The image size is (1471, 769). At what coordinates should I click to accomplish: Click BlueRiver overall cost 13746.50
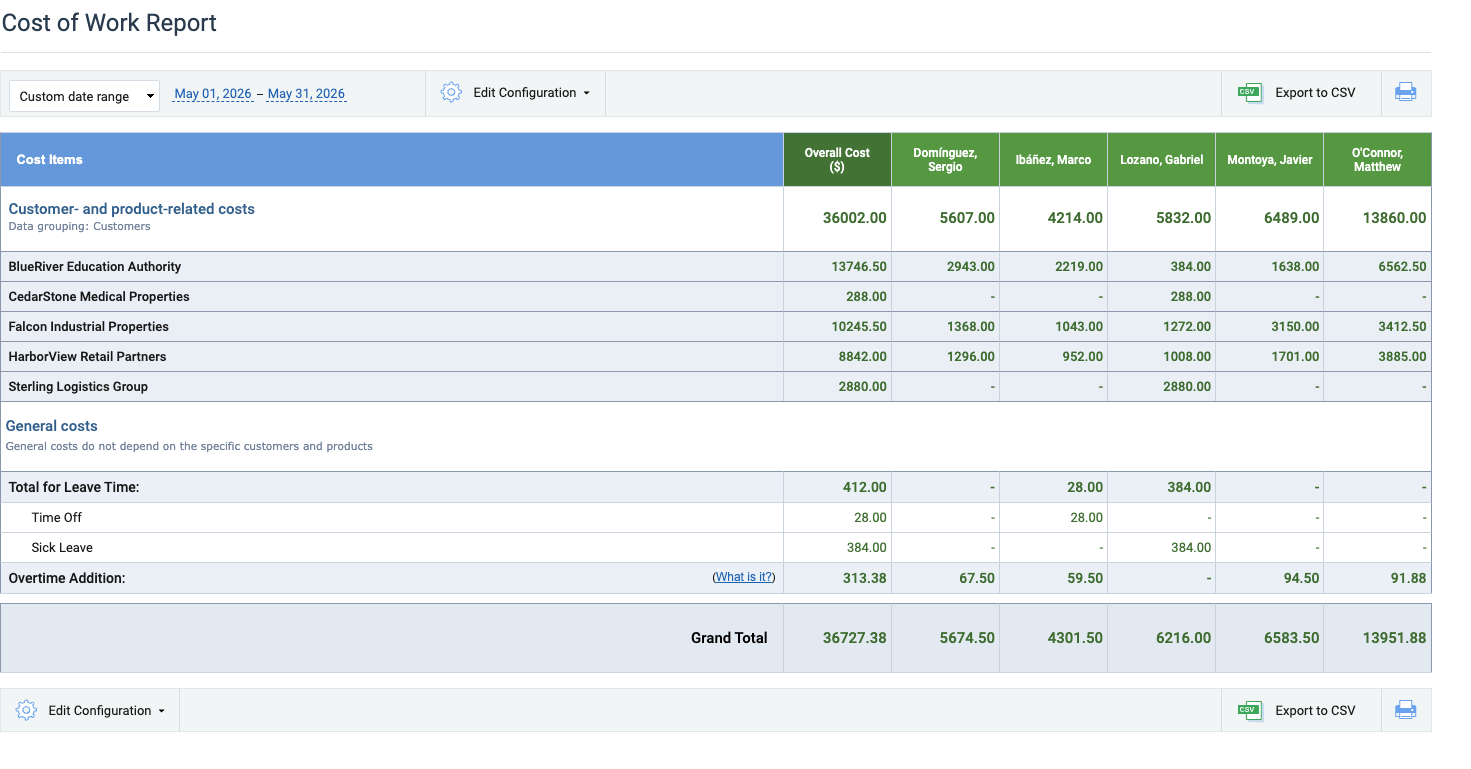pos(858,267)
